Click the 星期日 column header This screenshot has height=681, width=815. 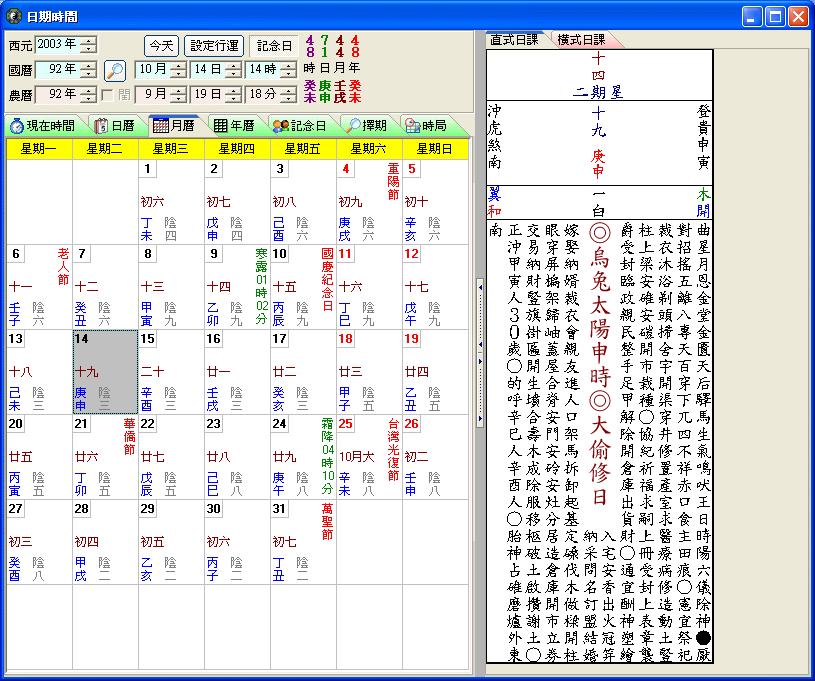pos(435,149)
